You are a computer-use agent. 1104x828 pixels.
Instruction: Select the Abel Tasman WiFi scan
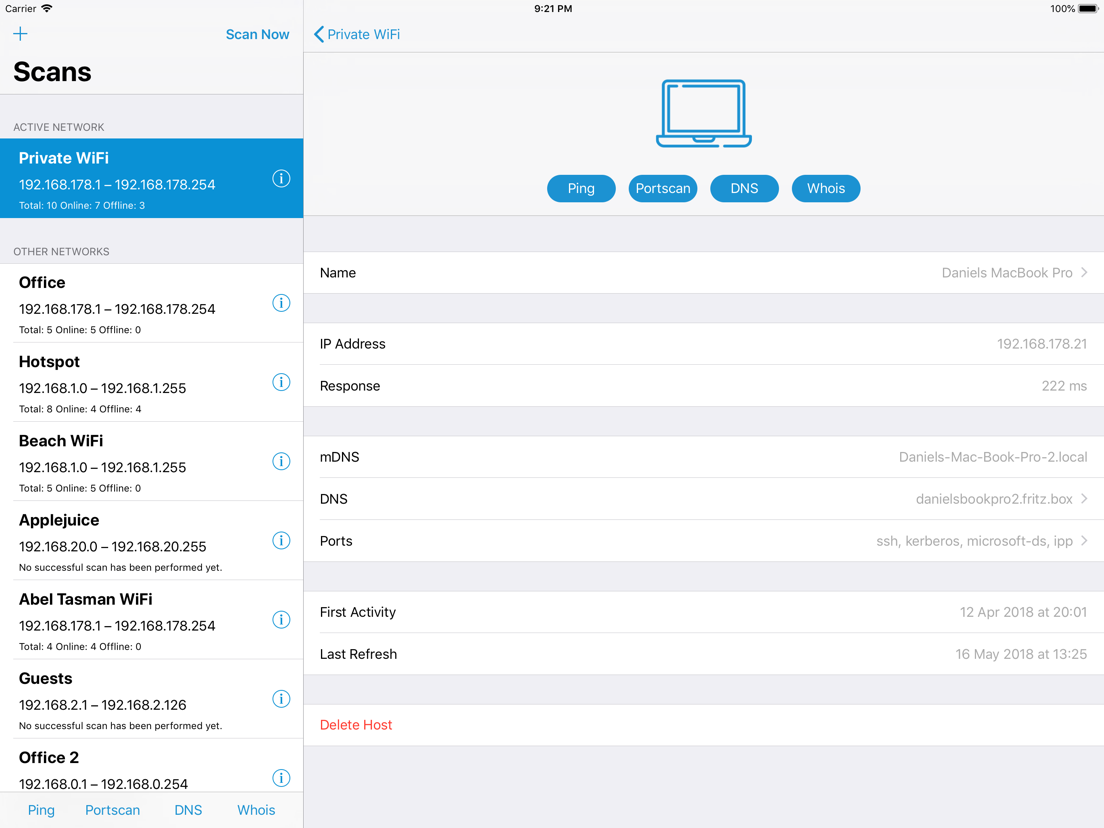pos(151,620)
